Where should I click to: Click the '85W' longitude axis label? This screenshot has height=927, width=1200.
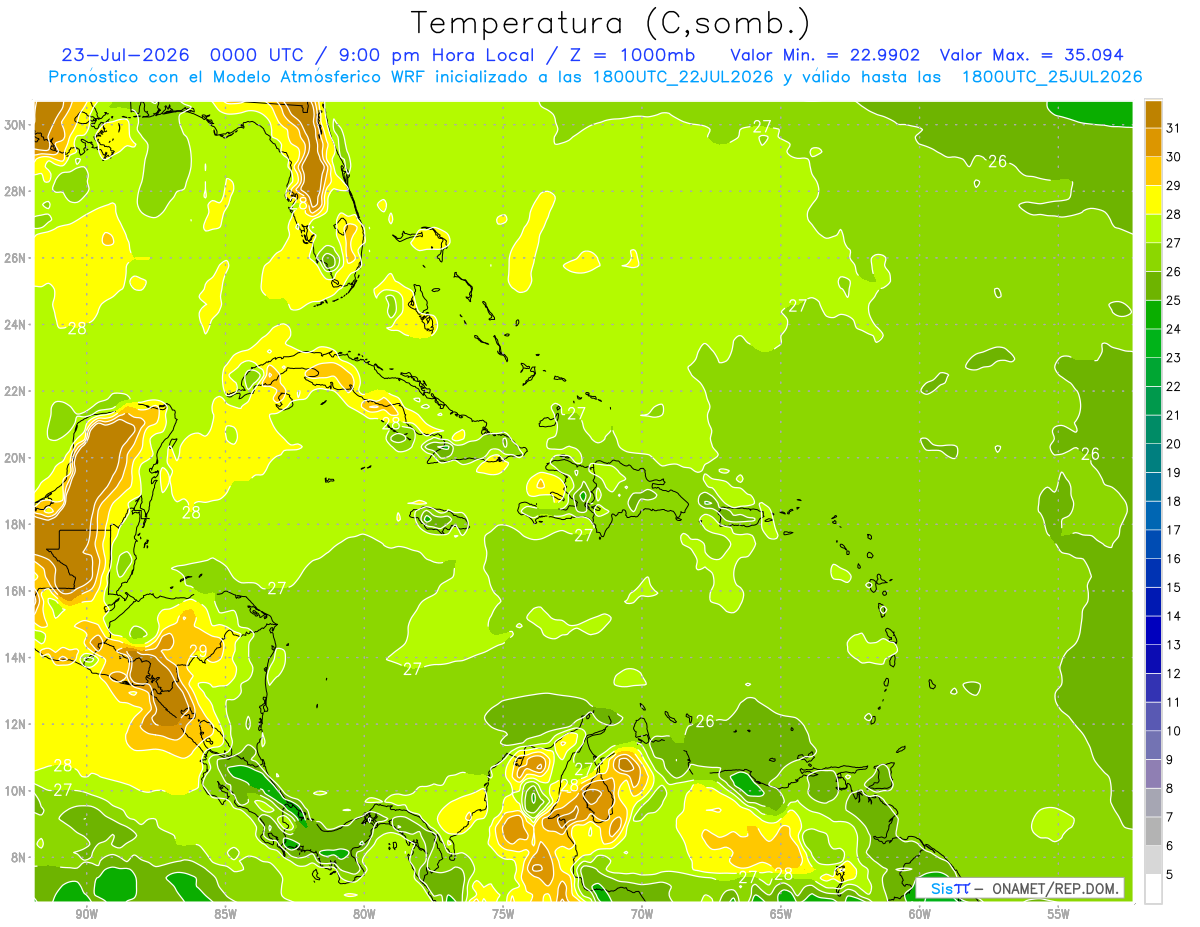[225, 914]
